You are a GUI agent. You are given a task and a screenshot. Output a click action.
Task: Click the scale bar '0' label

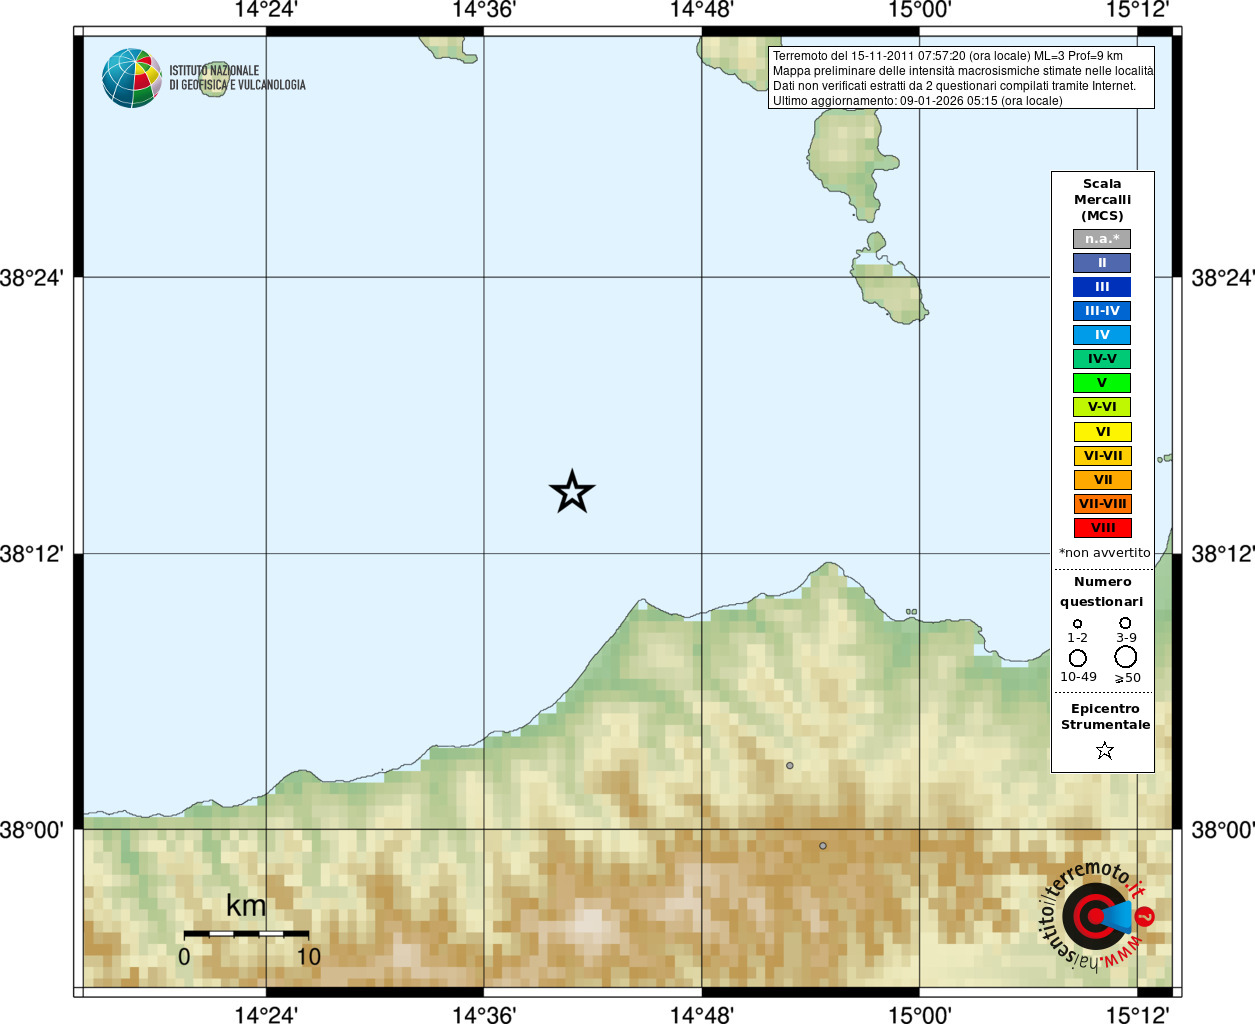tap(184, 957)
